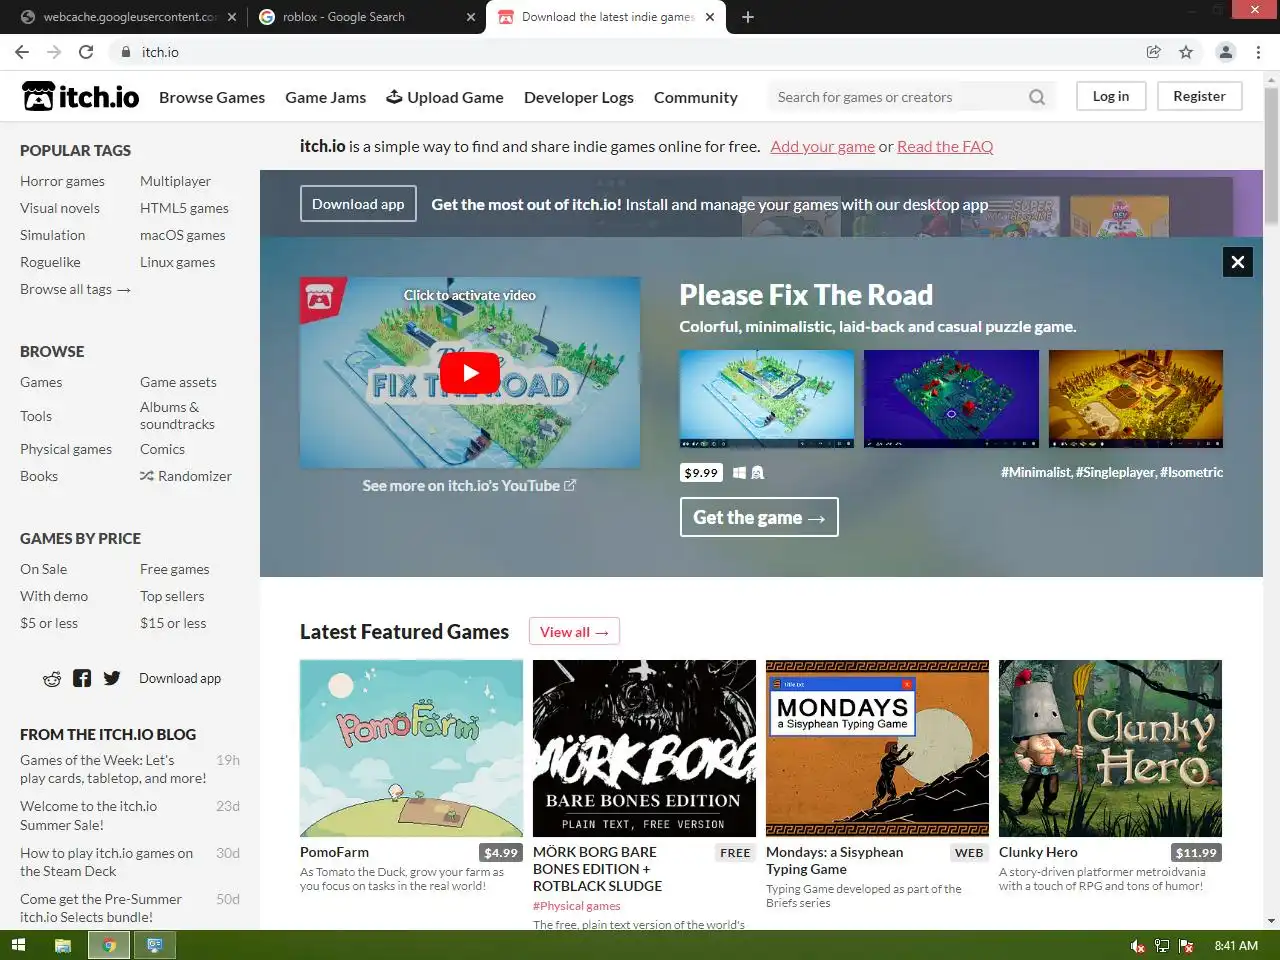Play the YouTube video
Viewport: 1280px width, 960px height.
(x=470, y=373)
